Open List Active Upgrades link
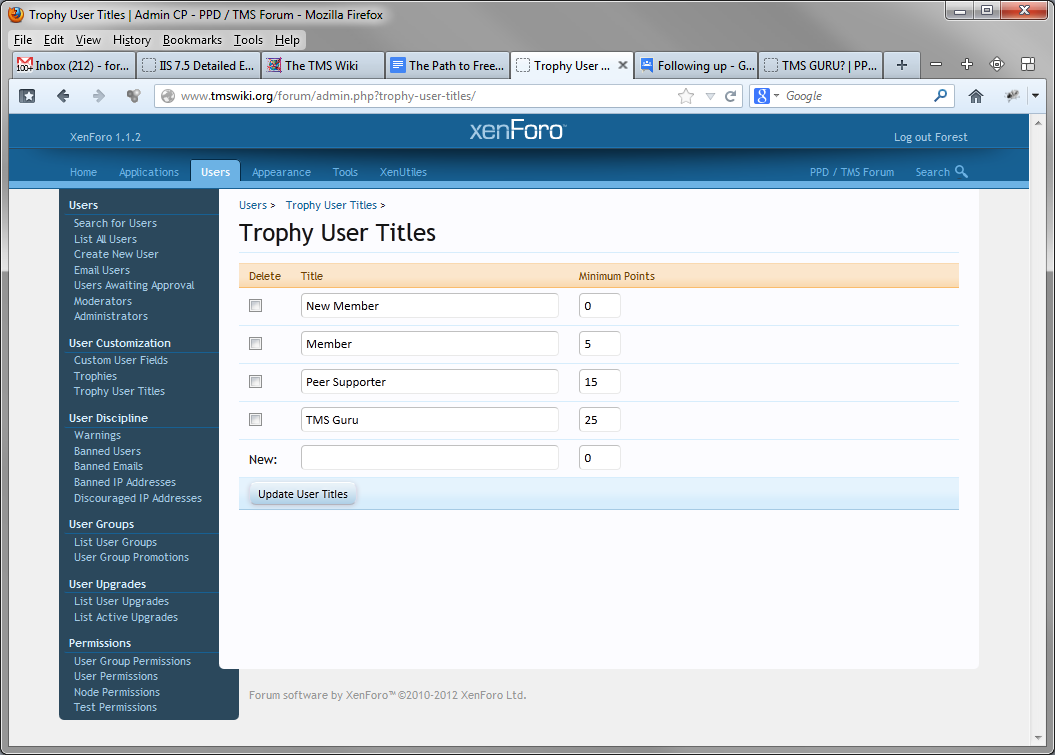This screenshot has height=755, width=1055. pyautogui.click(x=126, y=617)
